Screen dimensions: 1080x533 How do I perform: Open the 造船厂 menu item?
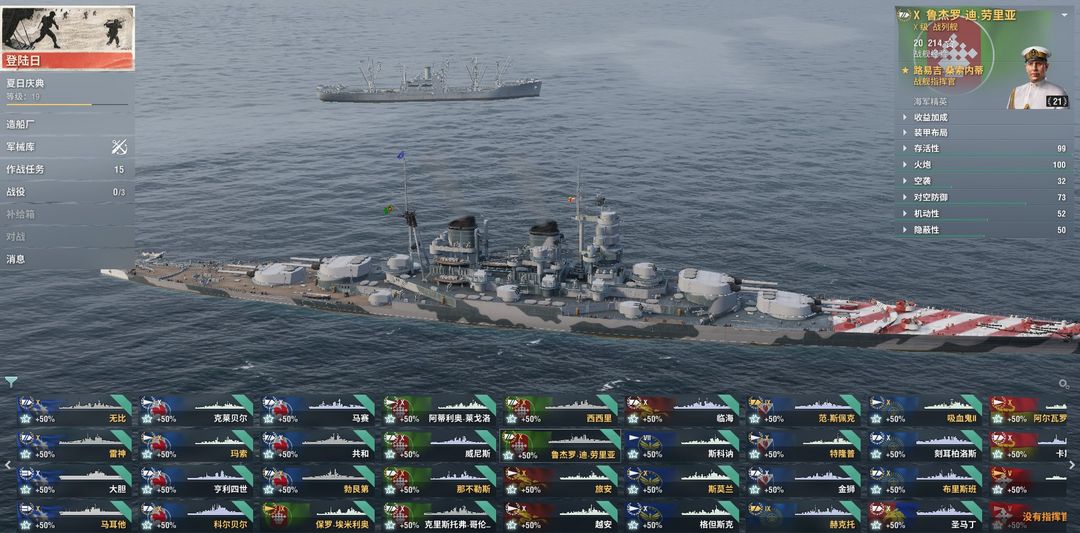(68, 125)
